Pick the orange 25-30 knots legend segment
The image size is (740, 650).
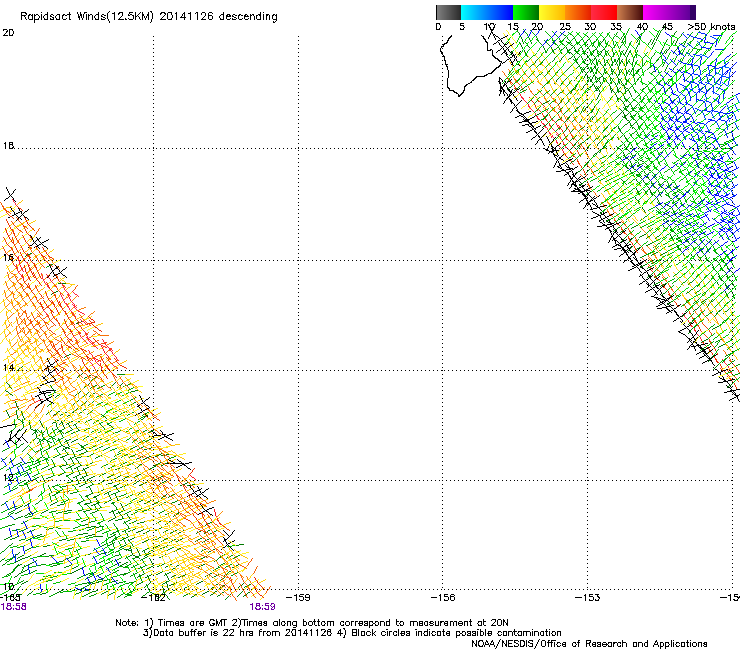coord(578,12)
